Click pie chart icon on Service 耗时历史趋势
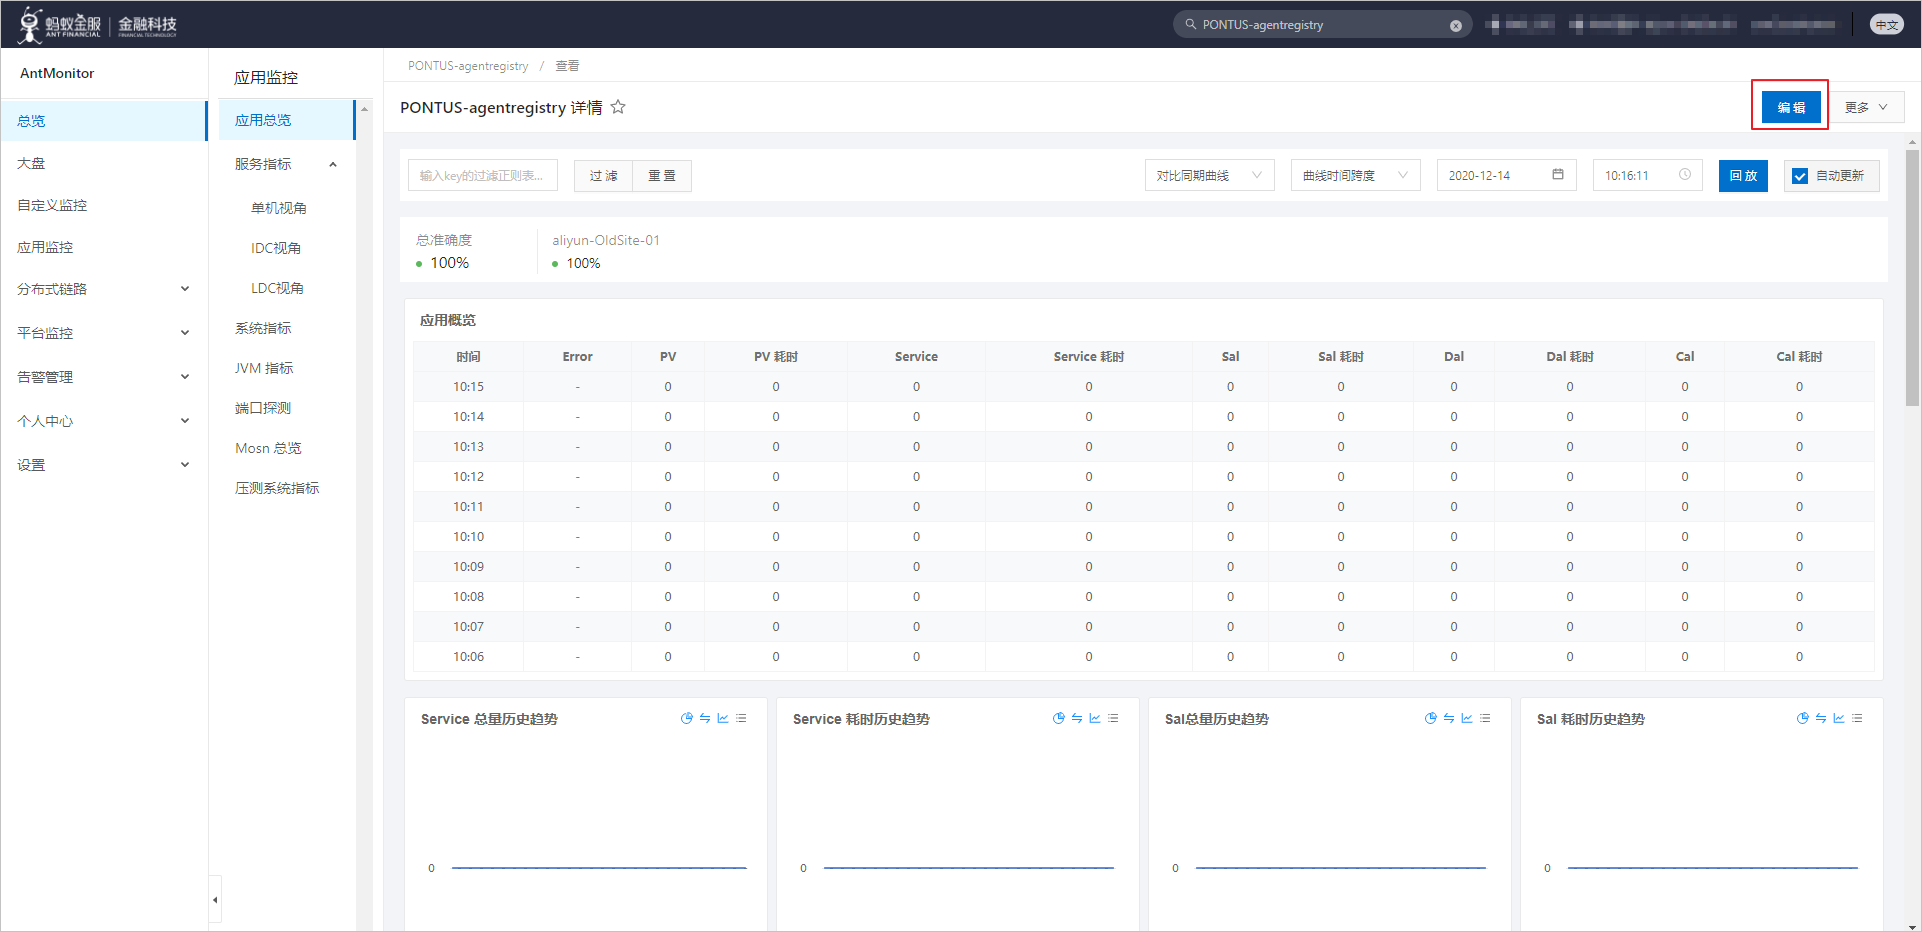Screen dimensions: 1922x932 tap(1059, 718)
